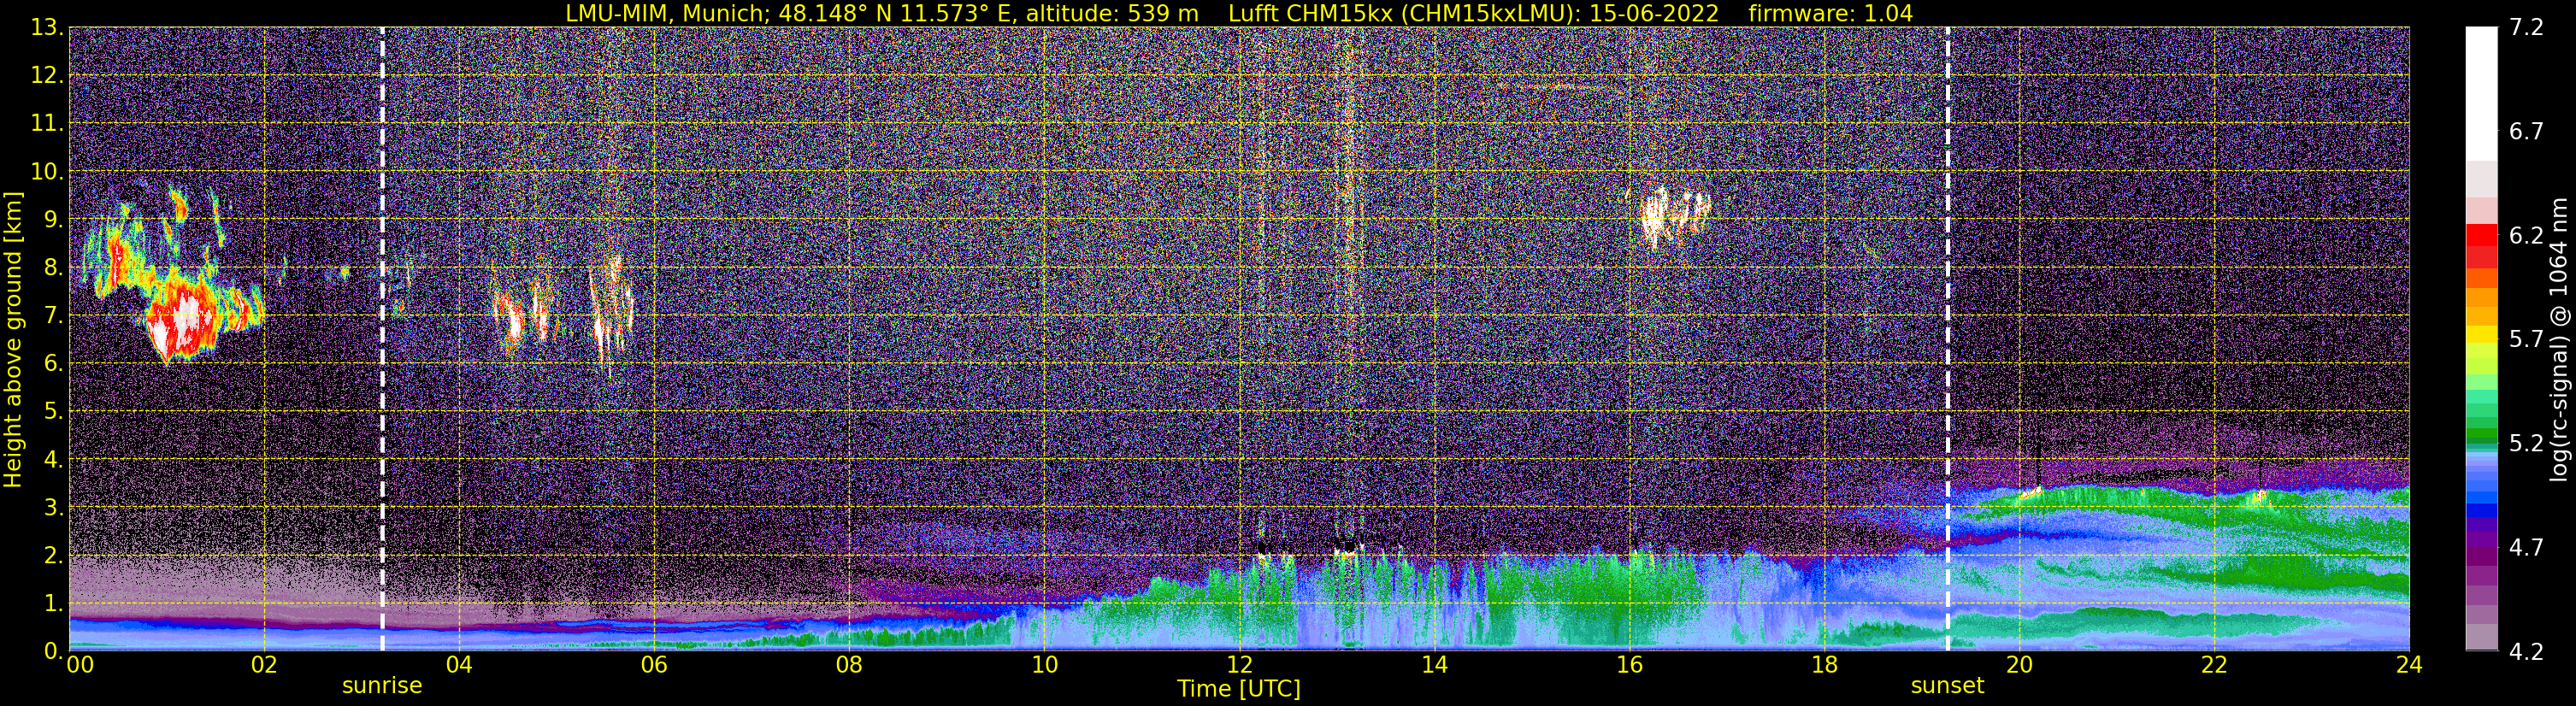Click the sunrise label below the time axis

pyautogui.click(x=382, y=686)
